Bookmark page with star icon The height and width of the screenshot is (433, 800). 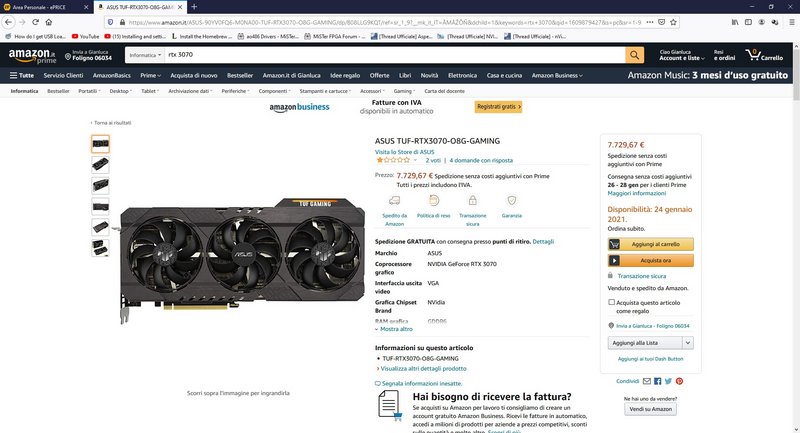tap(673, 22)
